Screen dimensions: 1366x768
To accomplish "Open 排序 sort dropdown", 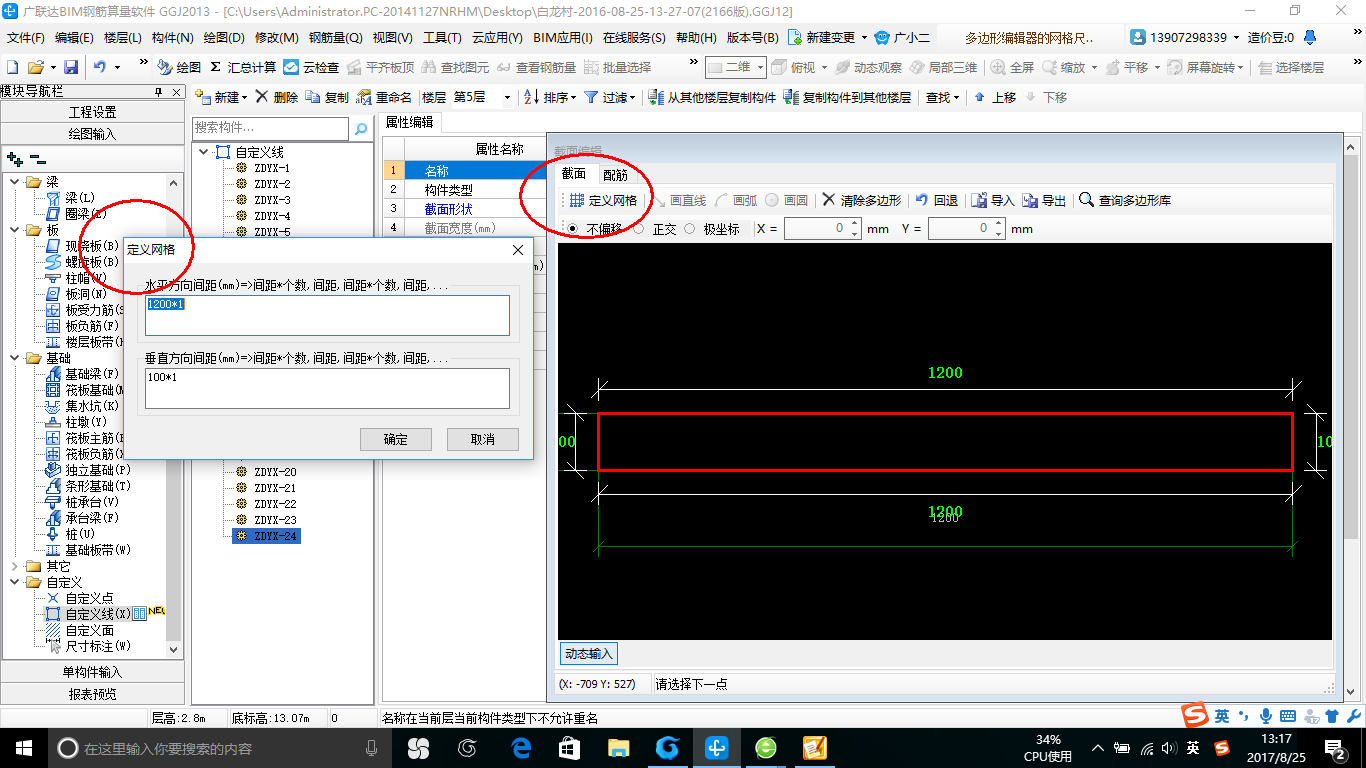I will pos(550,97).
